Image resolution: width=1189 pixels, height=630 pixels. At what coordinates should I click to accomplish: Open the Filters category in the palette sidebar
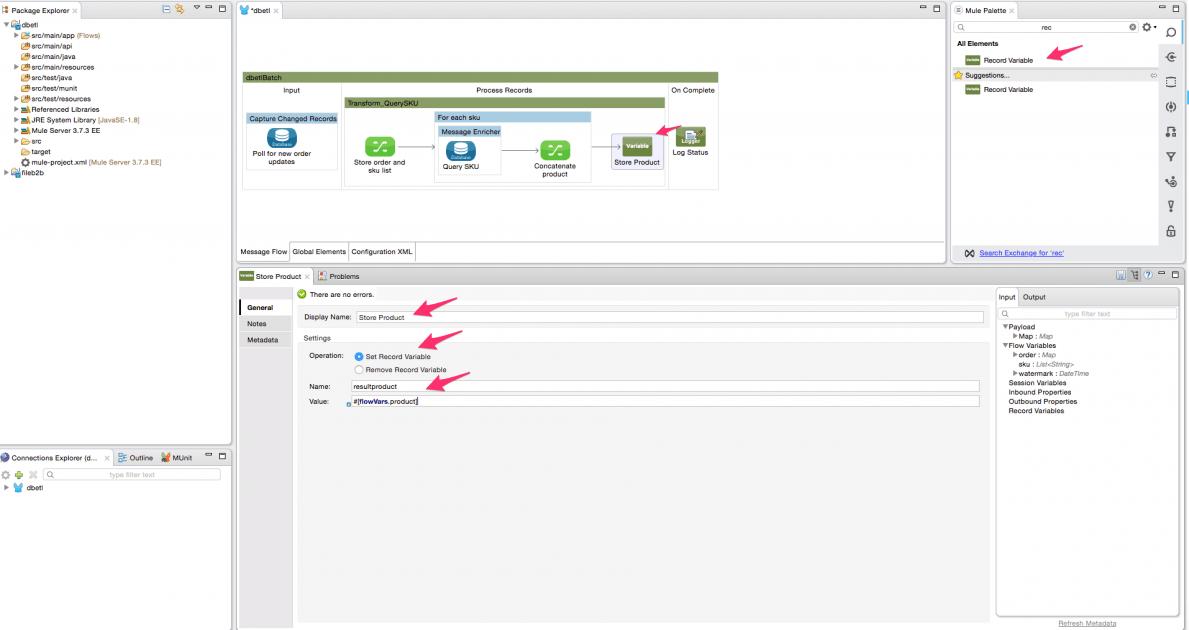[1171, 156]
